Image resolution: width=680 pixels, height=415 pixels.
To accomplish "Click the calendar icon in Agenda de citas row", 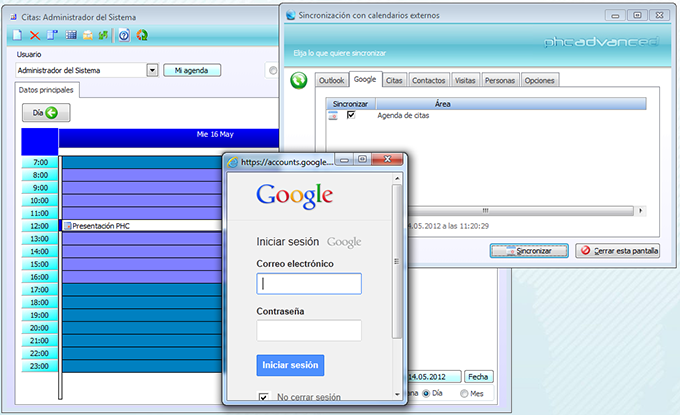I will [x=333, y=116].
